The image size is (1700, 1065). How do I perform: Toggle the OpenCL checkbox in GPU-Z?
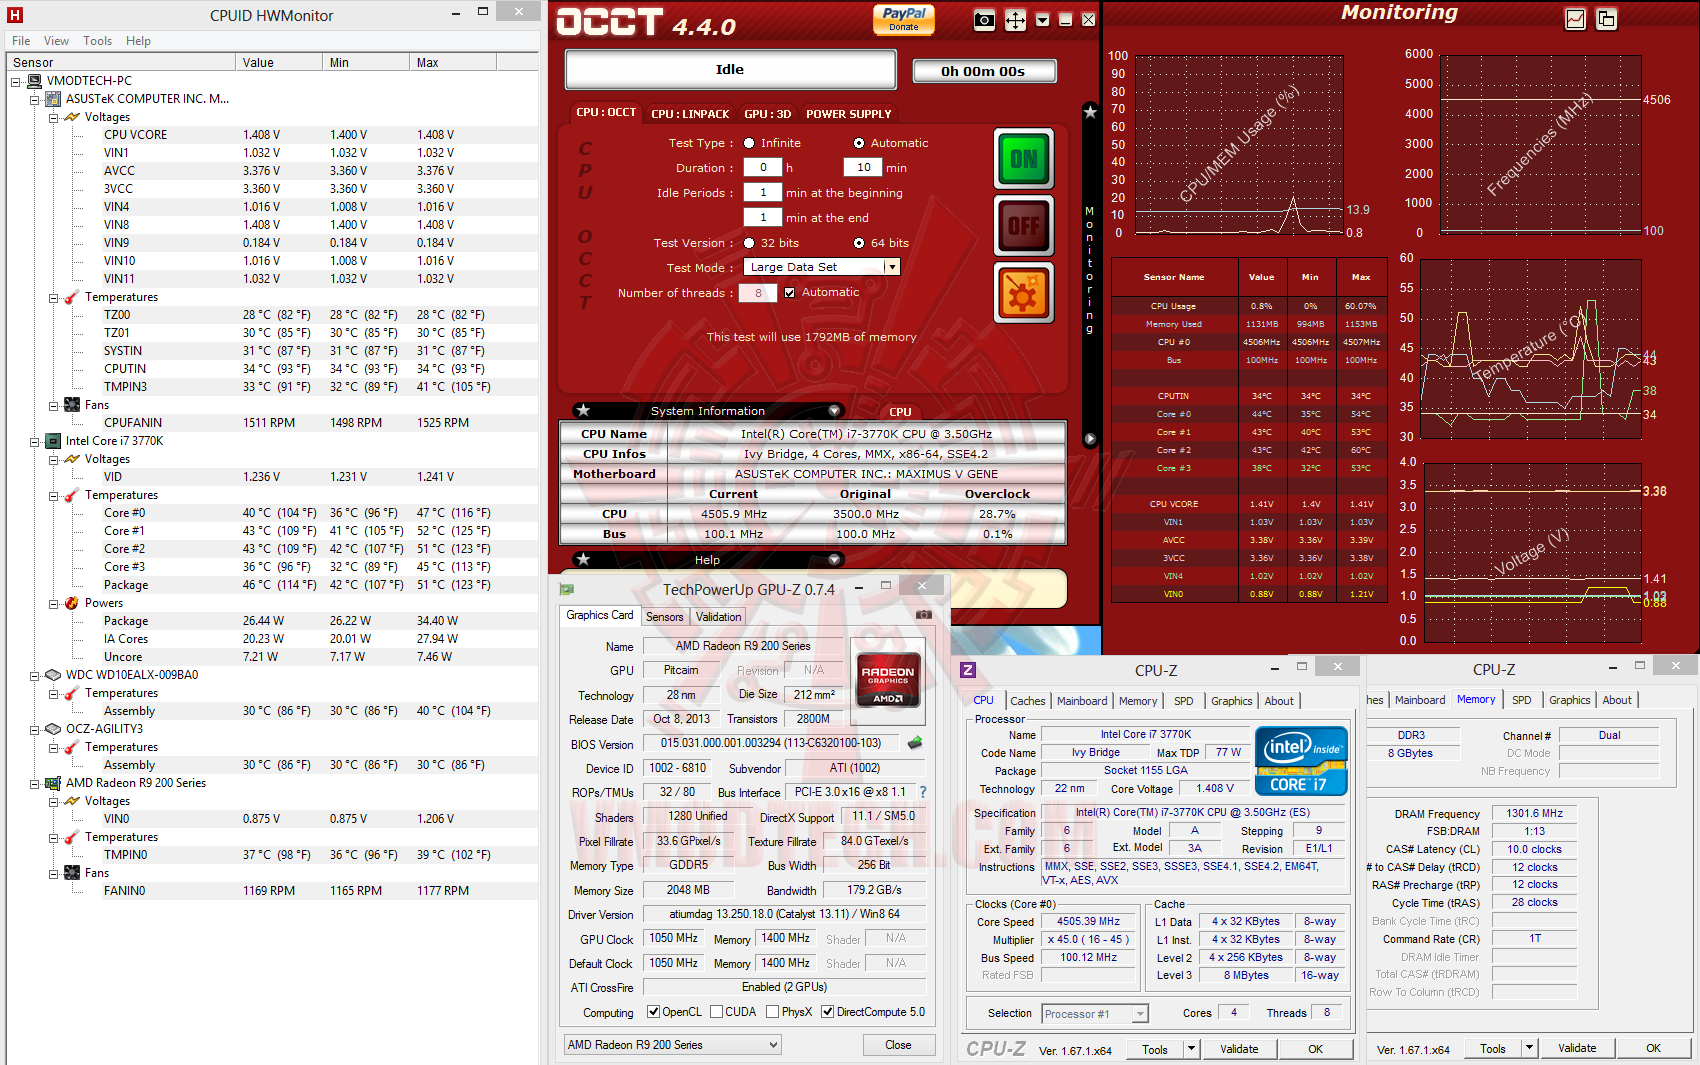tap(653, 1012)
